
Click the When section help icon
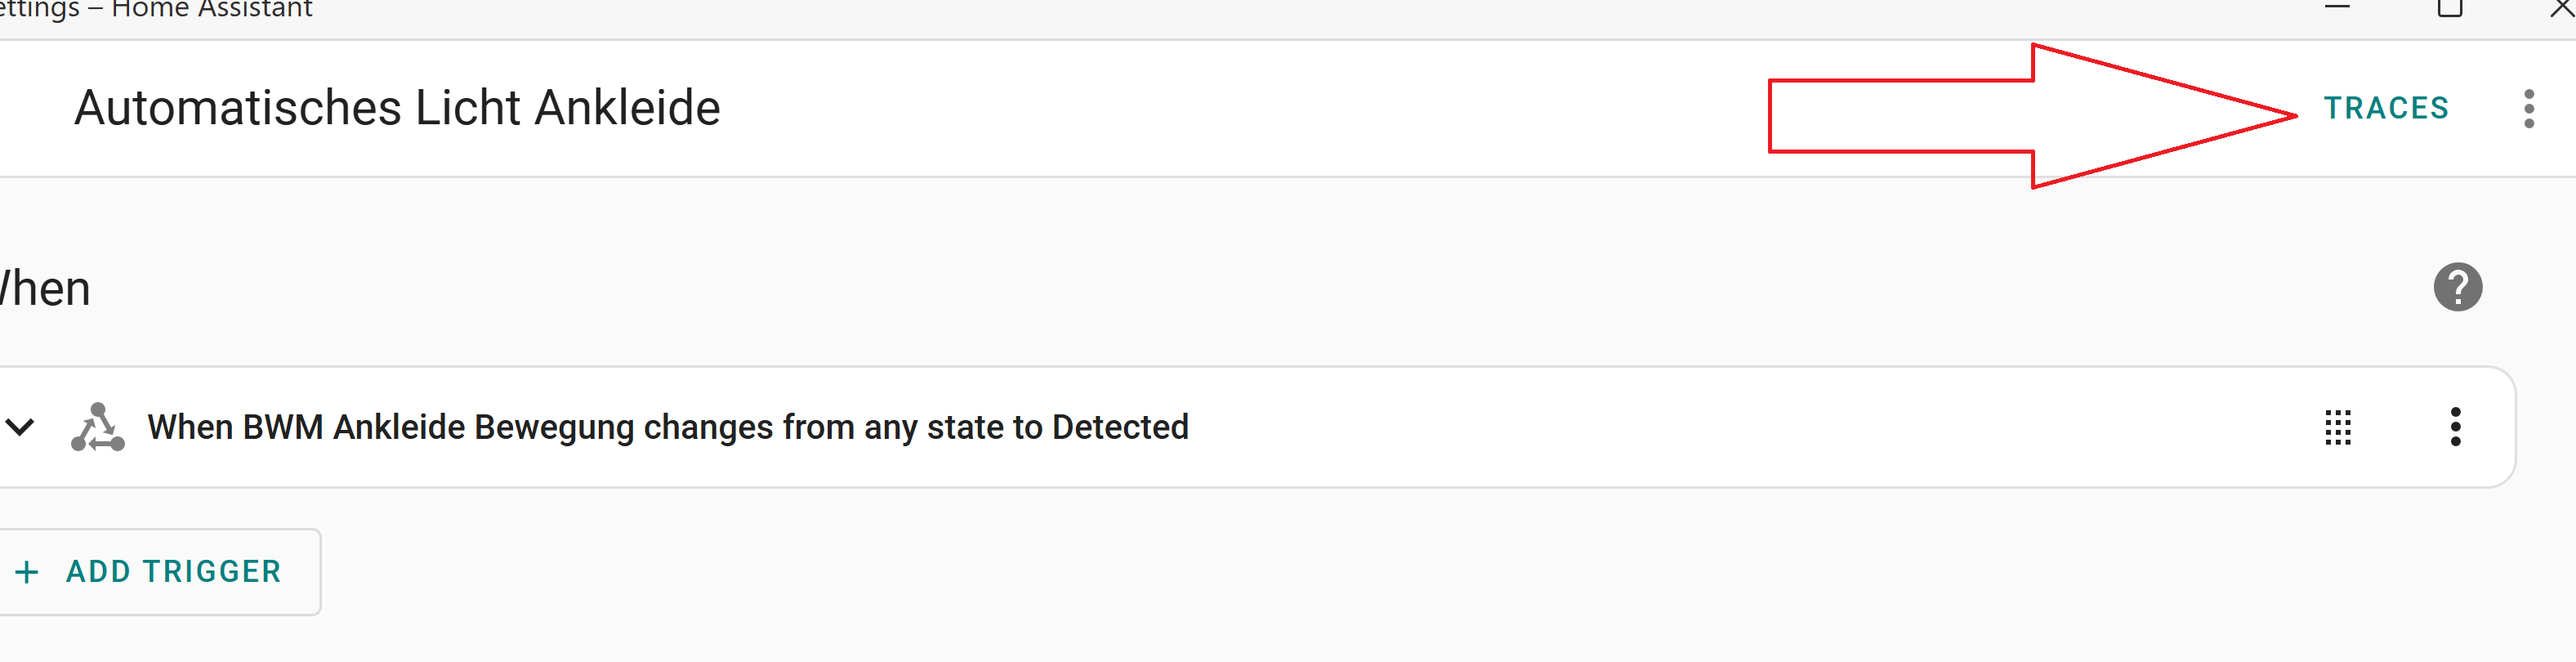tap(2457, 287)
